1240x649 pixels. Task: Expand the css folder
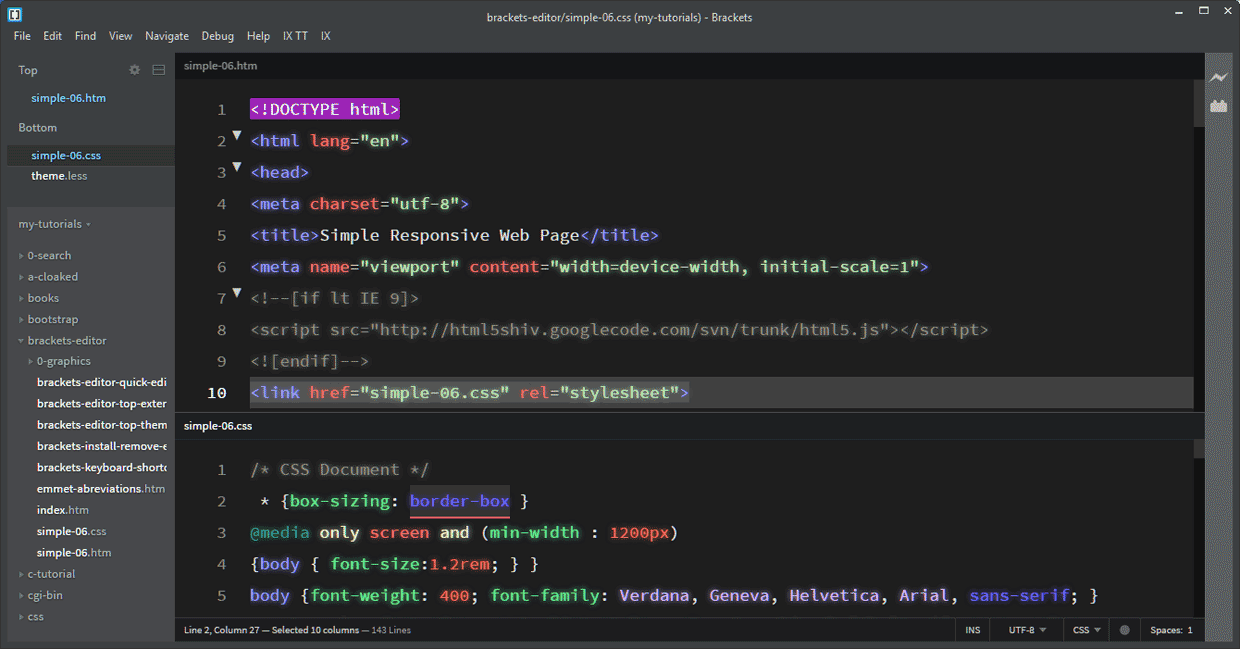(35, 616)
